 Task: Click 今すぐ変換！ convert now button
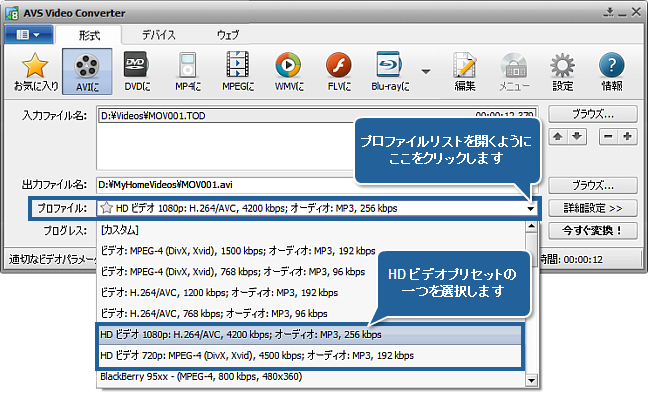click(593, 231)
